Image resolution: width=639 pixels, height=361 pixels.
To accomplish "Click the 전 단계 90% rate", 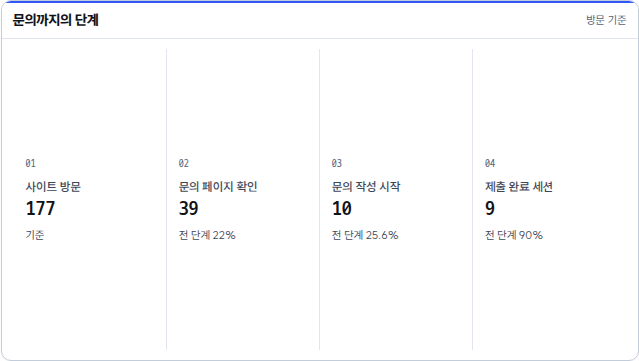I will coord(514,235).
